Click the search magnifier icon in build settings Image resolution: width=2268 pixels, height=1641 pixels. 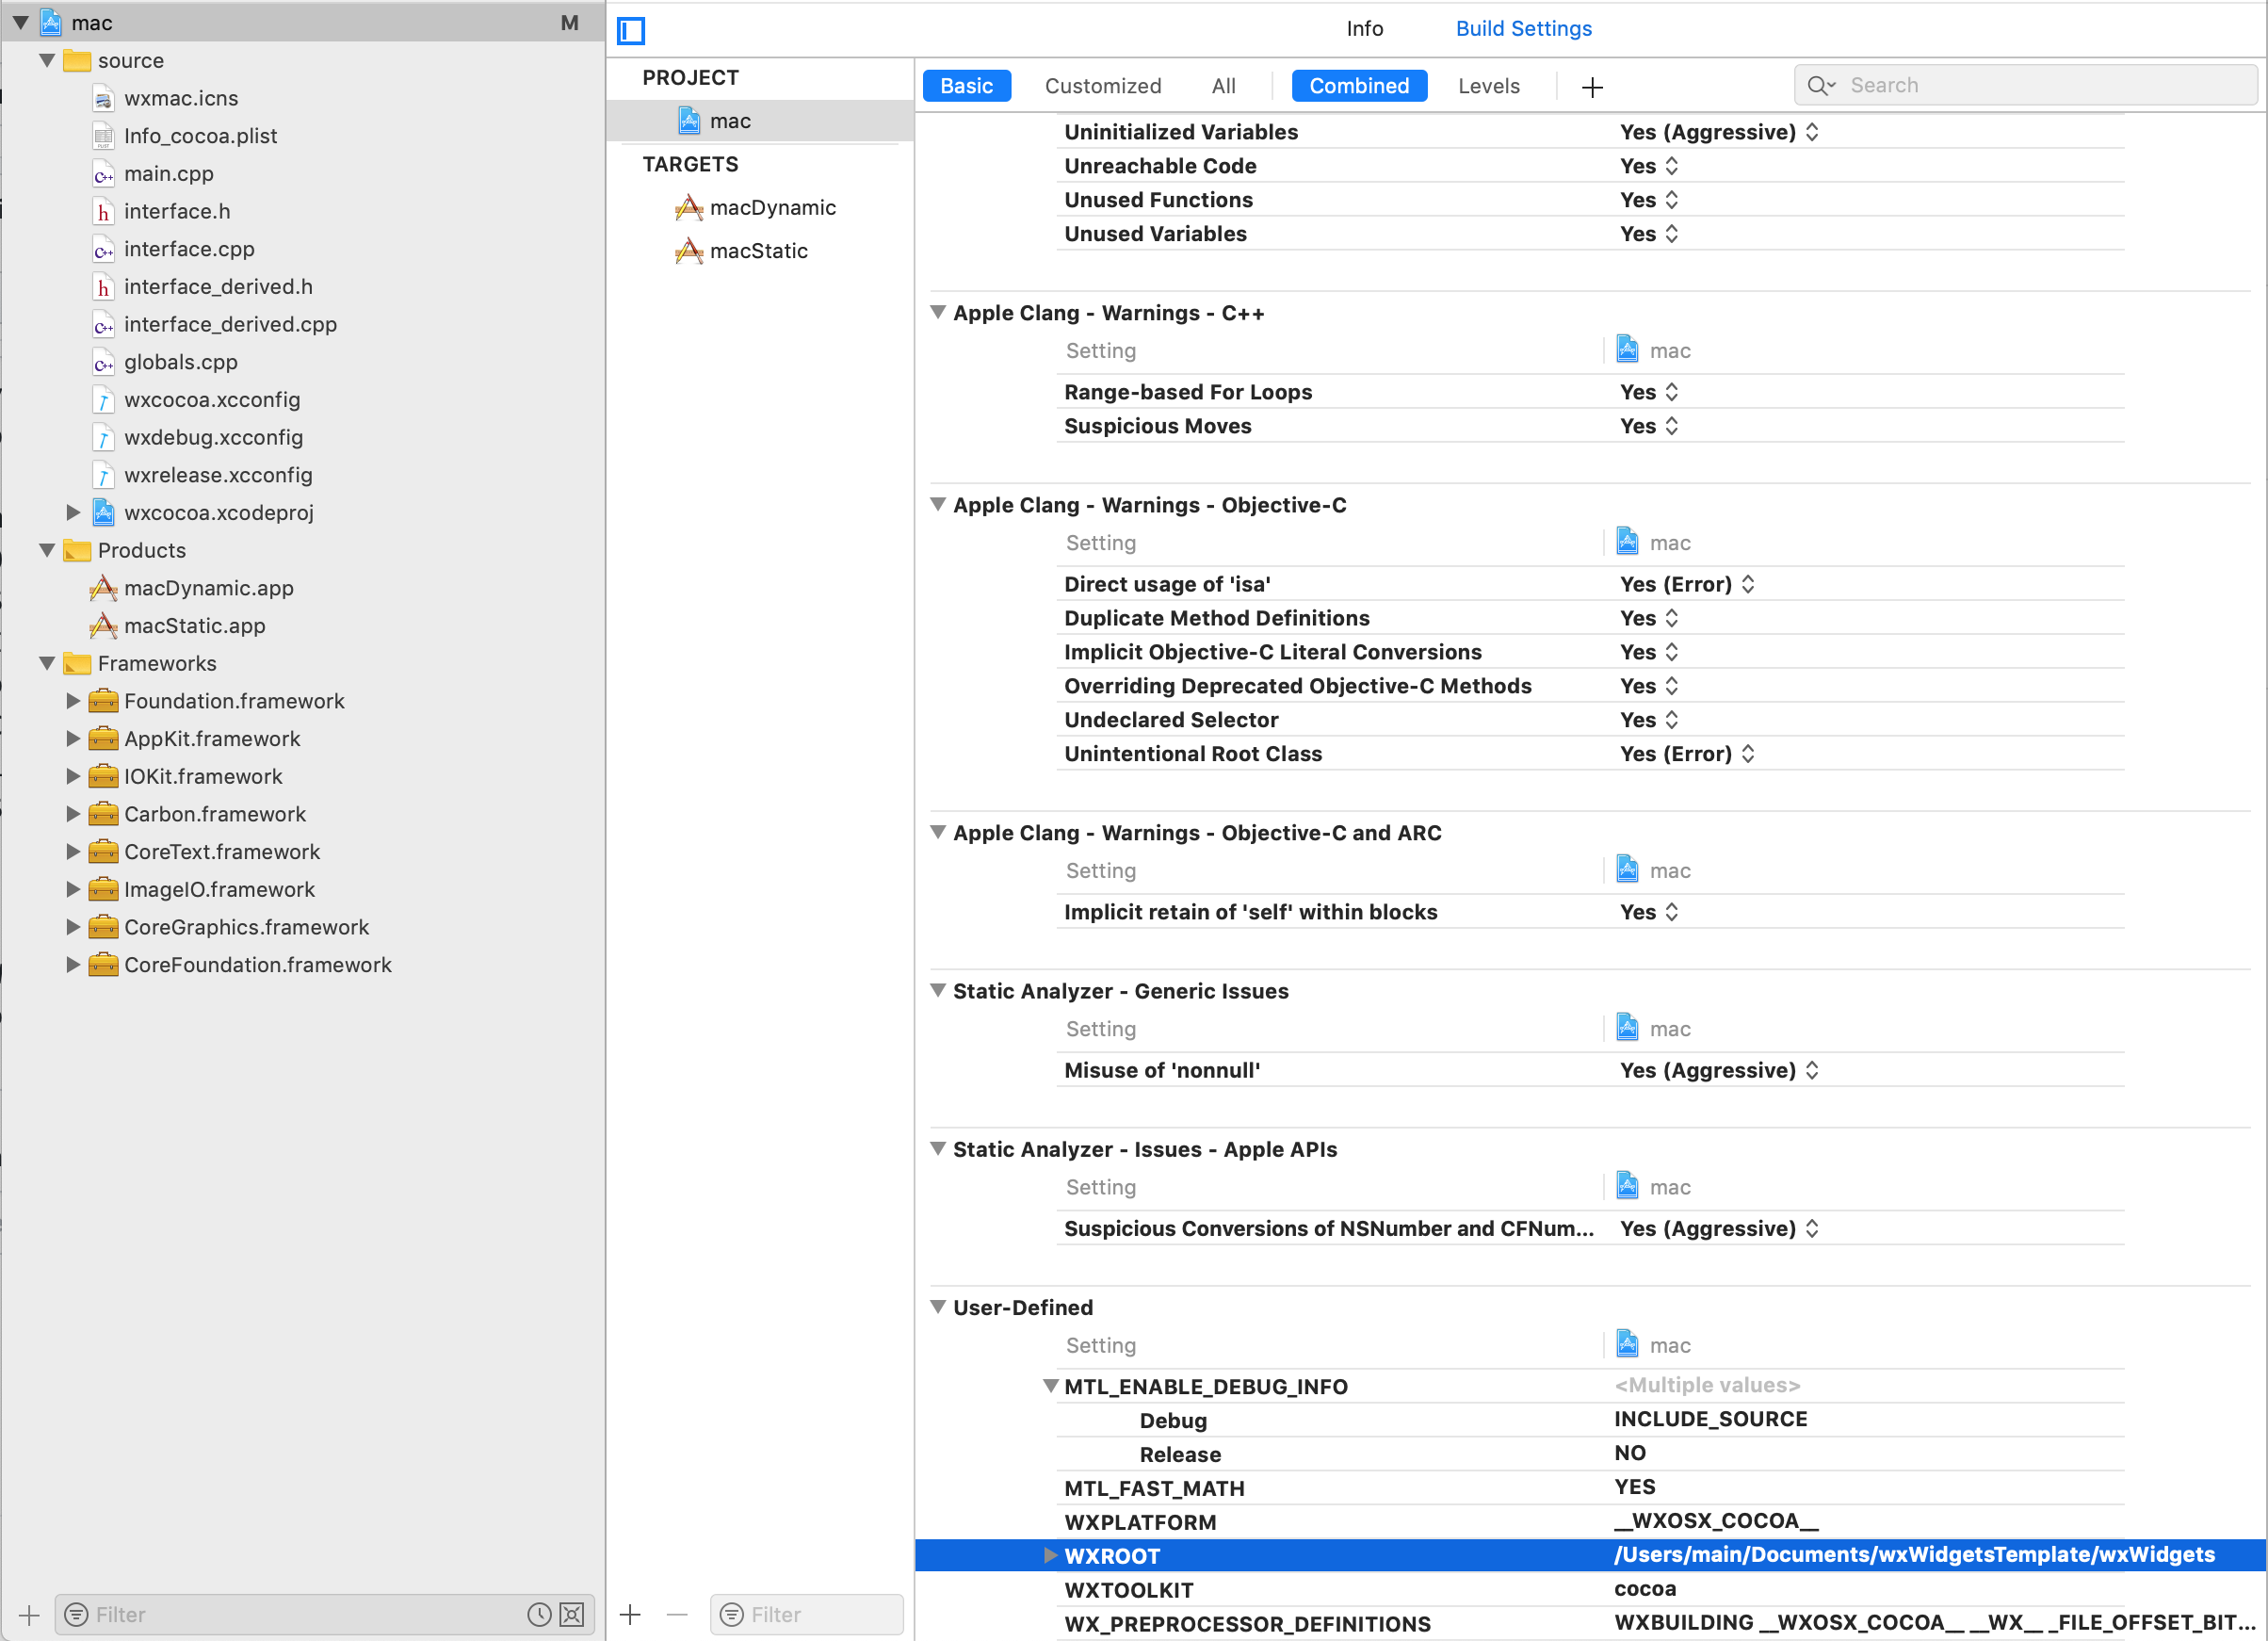tap(1820, 86)
